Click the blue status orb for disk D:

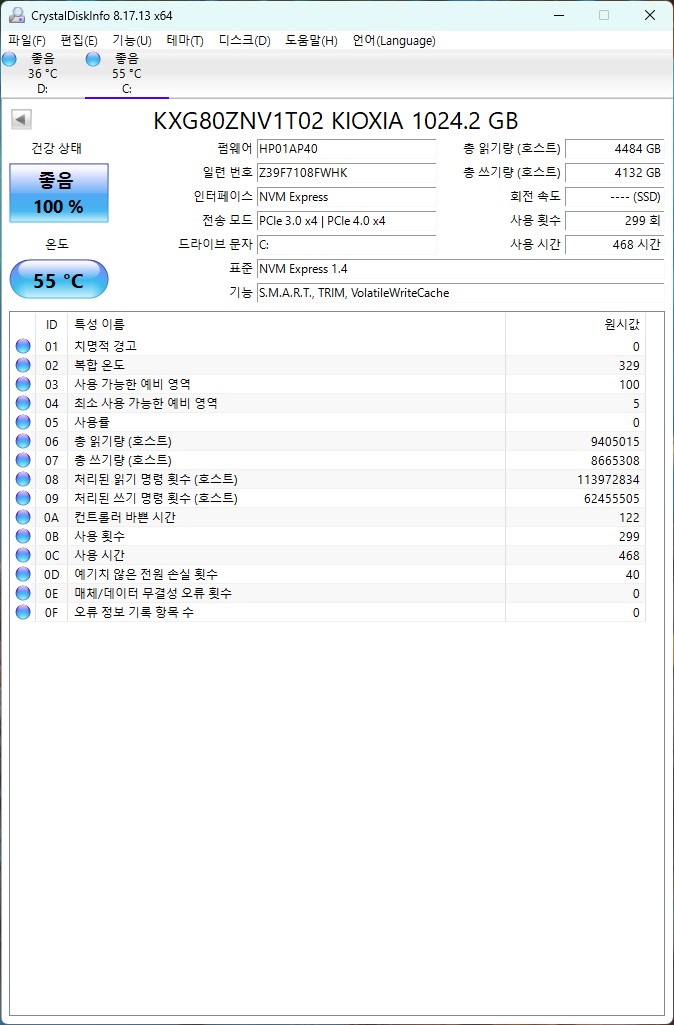9,59
